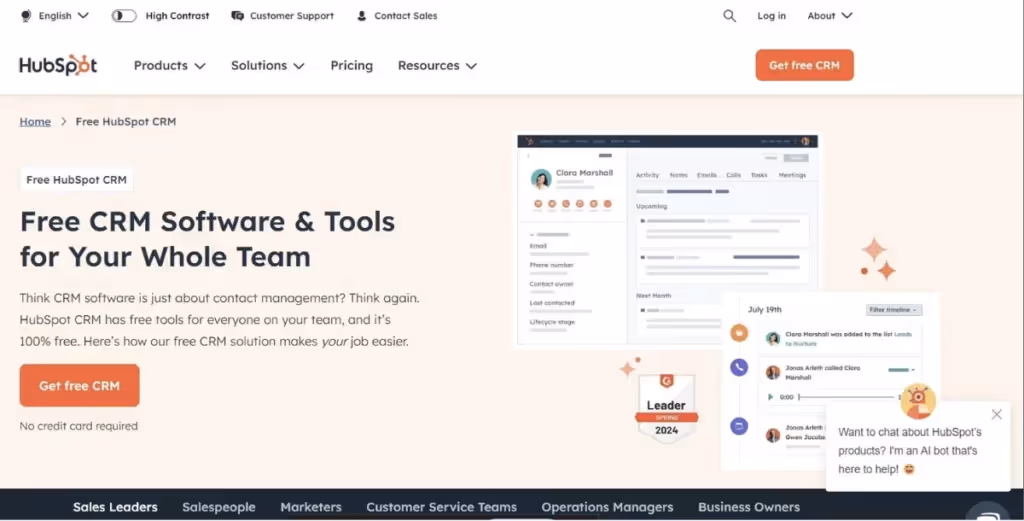
Task: Click the Contact Sales person icon
Action: (362, 16)
